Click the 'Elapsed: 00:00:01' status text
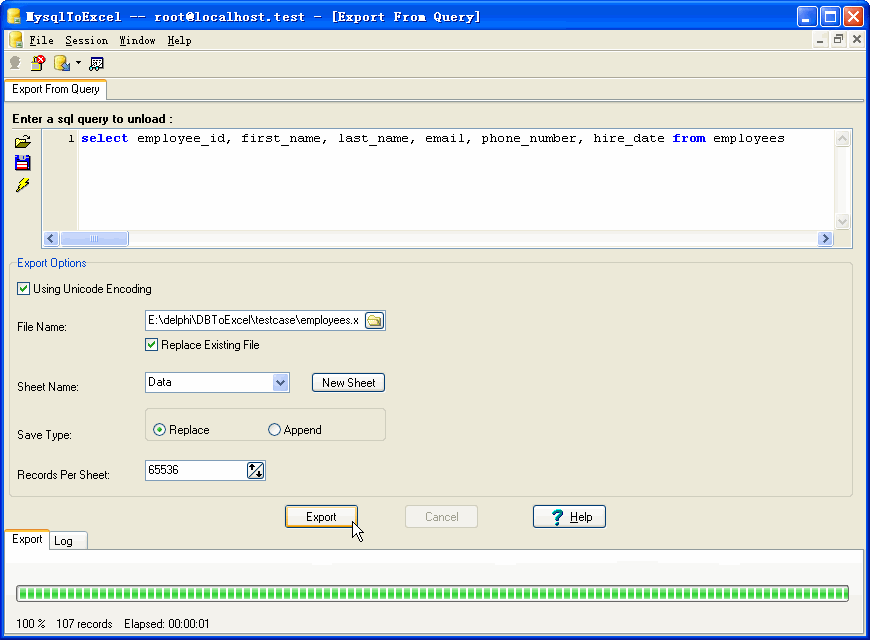870x640 pixels. point(167,624)
